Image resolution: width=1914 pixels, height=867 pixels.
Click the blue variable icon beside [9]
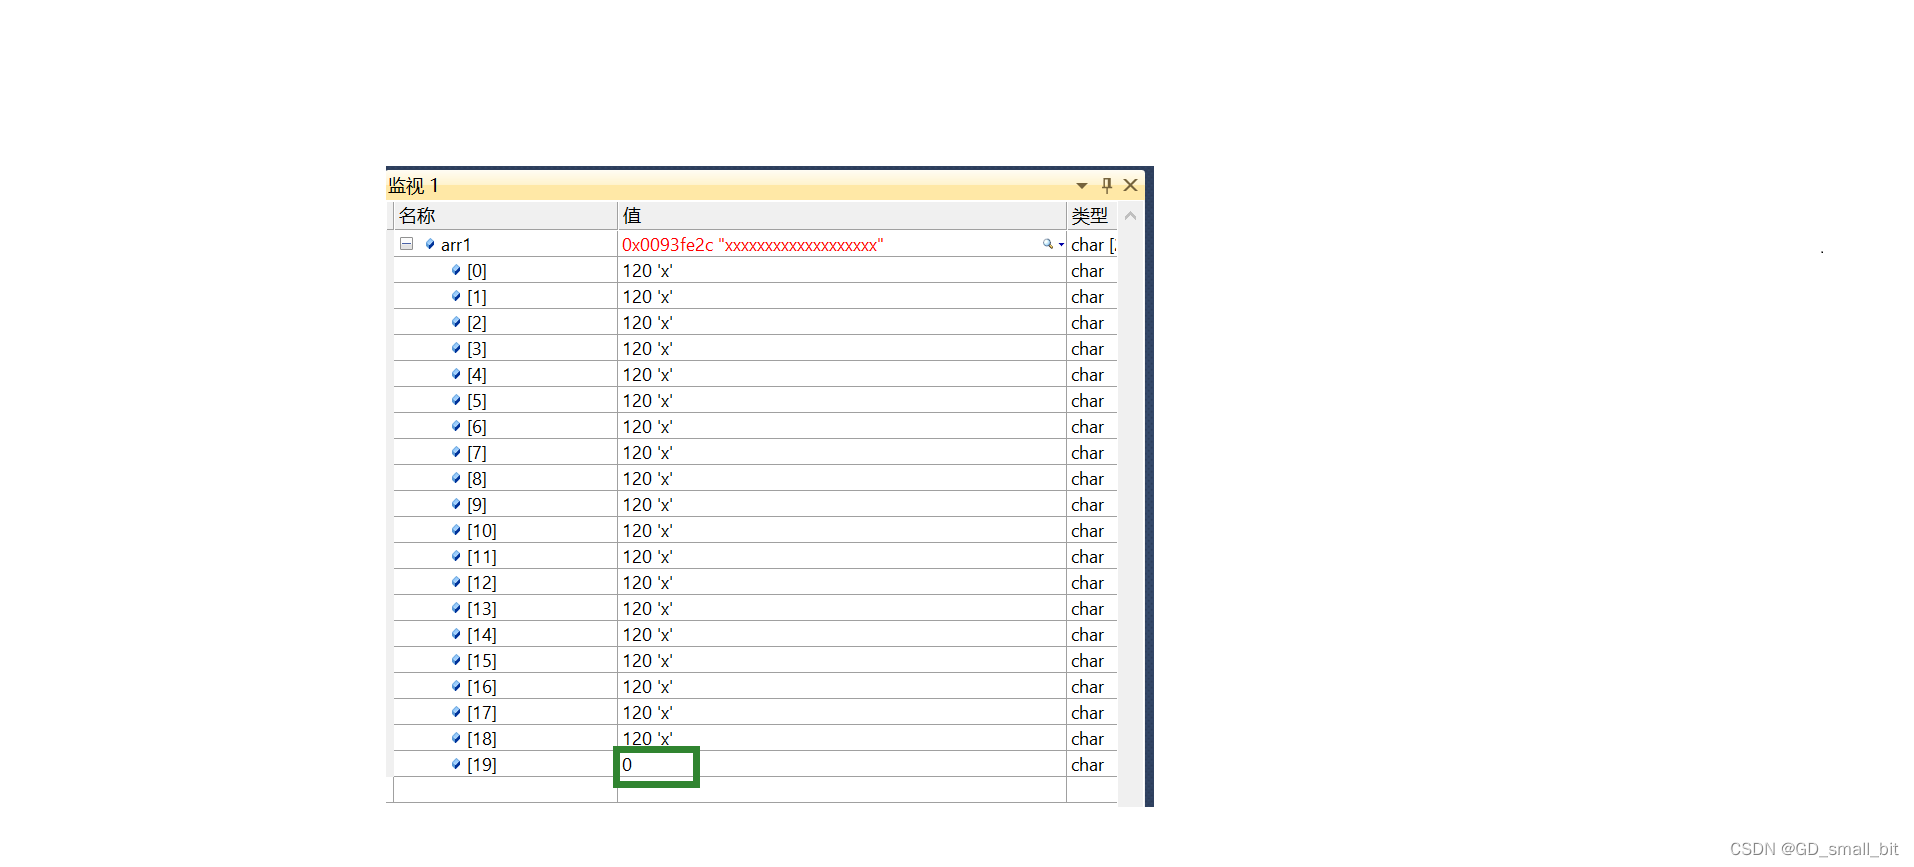(x=456, y=504)
